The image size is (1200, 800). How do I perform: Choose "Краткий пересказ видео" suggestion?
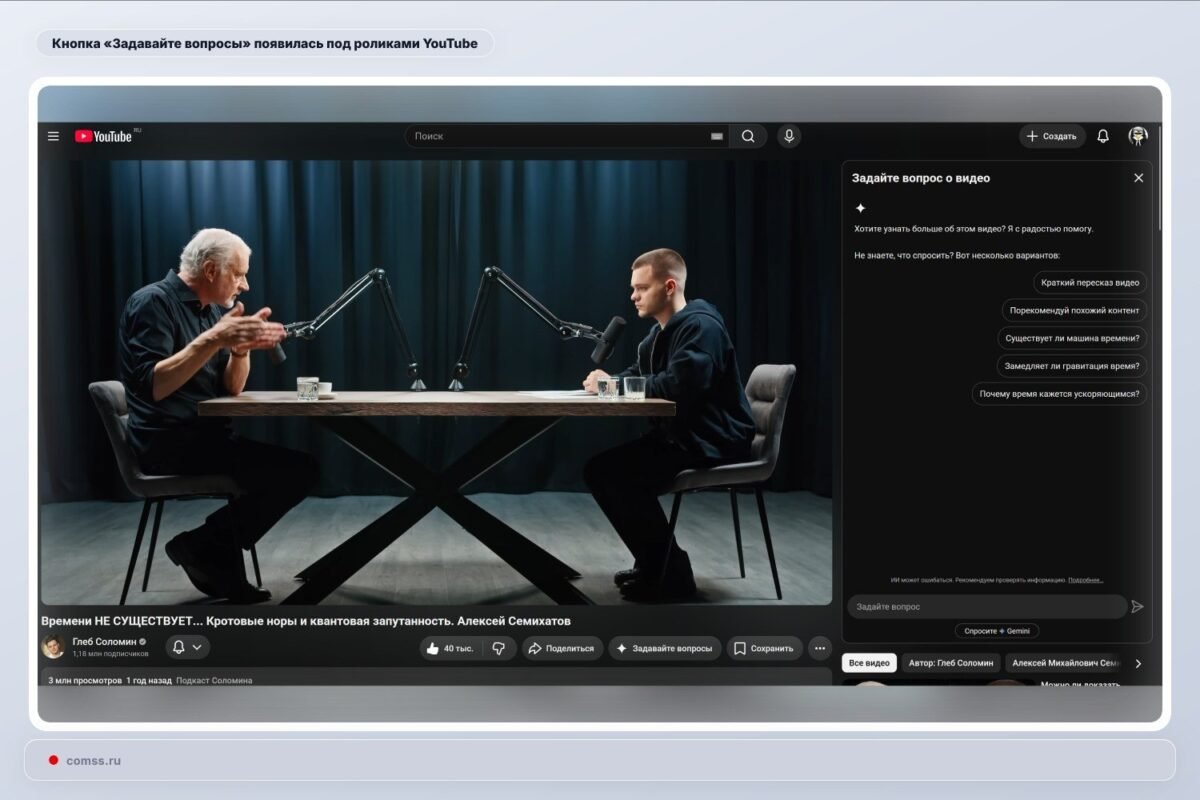click(x=1090, y=283)
